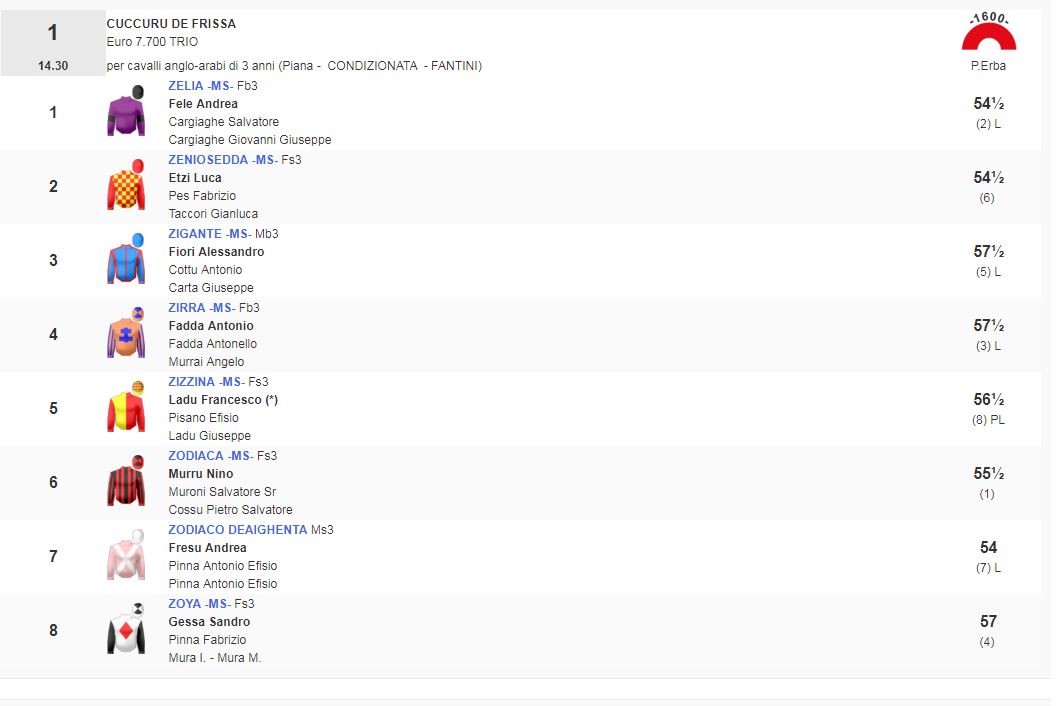This screenshot has height=706, width=1059.
Task: Open horse link ZIGANTE -MS-
Action: pos(209,234)
